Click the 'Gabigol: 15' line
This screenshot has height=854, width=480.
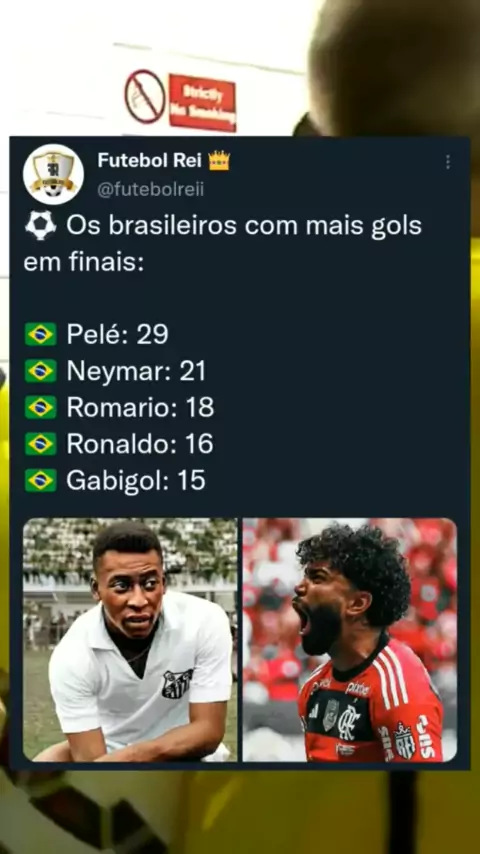[136, 480]
